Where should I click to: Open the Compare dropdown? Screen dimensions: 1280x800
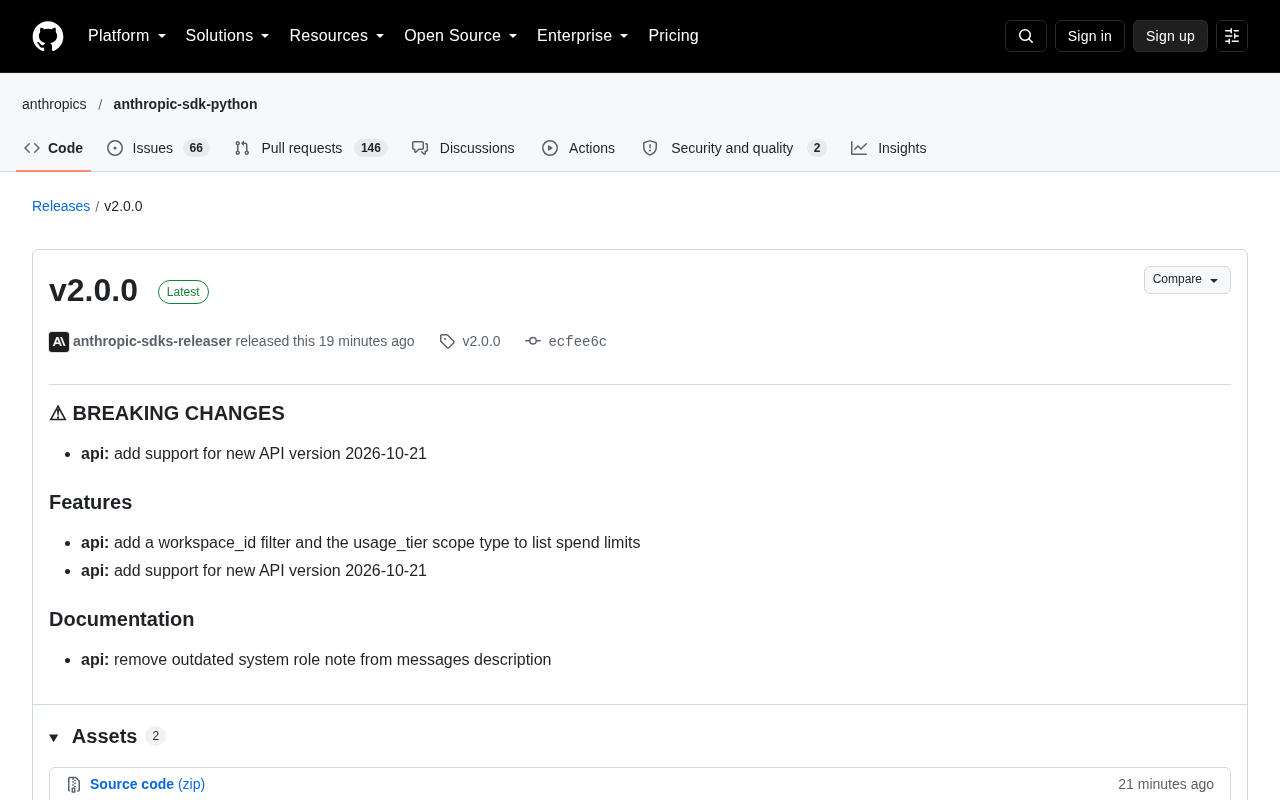click(1187, 280)
